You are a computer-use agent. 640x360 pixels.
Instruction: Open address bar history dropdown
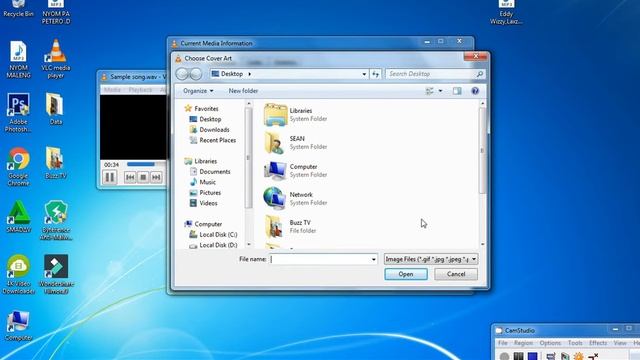(x=364, y=74)
